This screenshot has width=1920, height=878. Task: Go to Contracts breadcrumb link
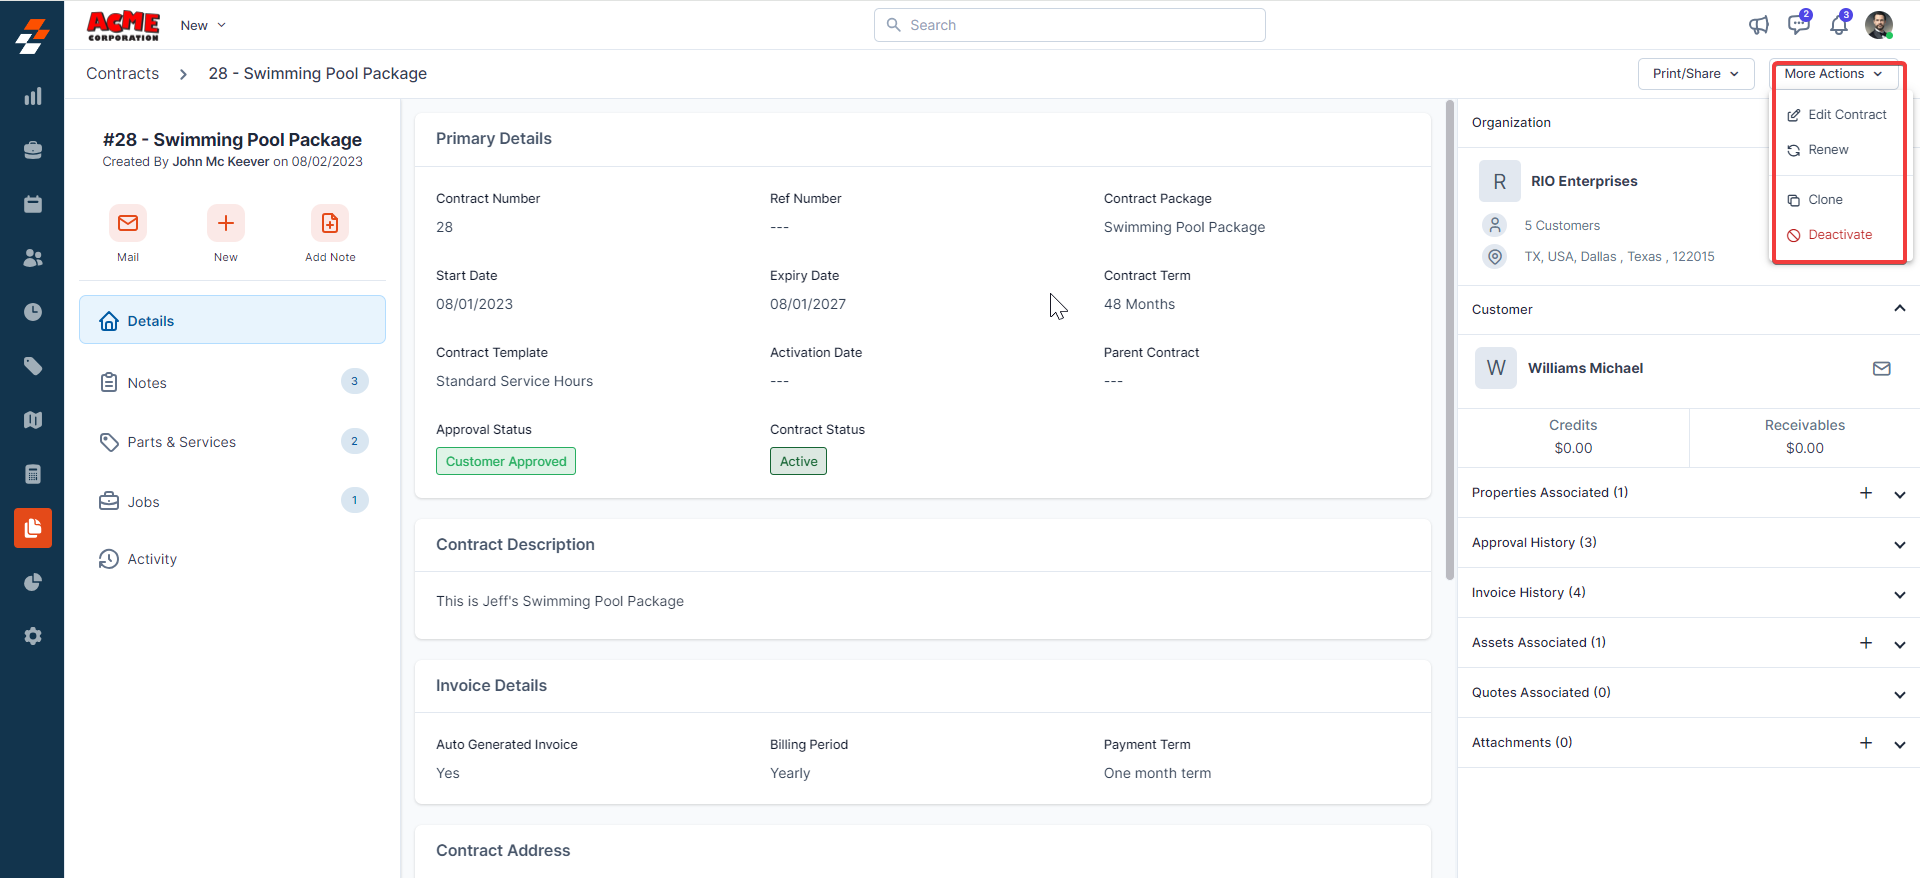[122, 74]
